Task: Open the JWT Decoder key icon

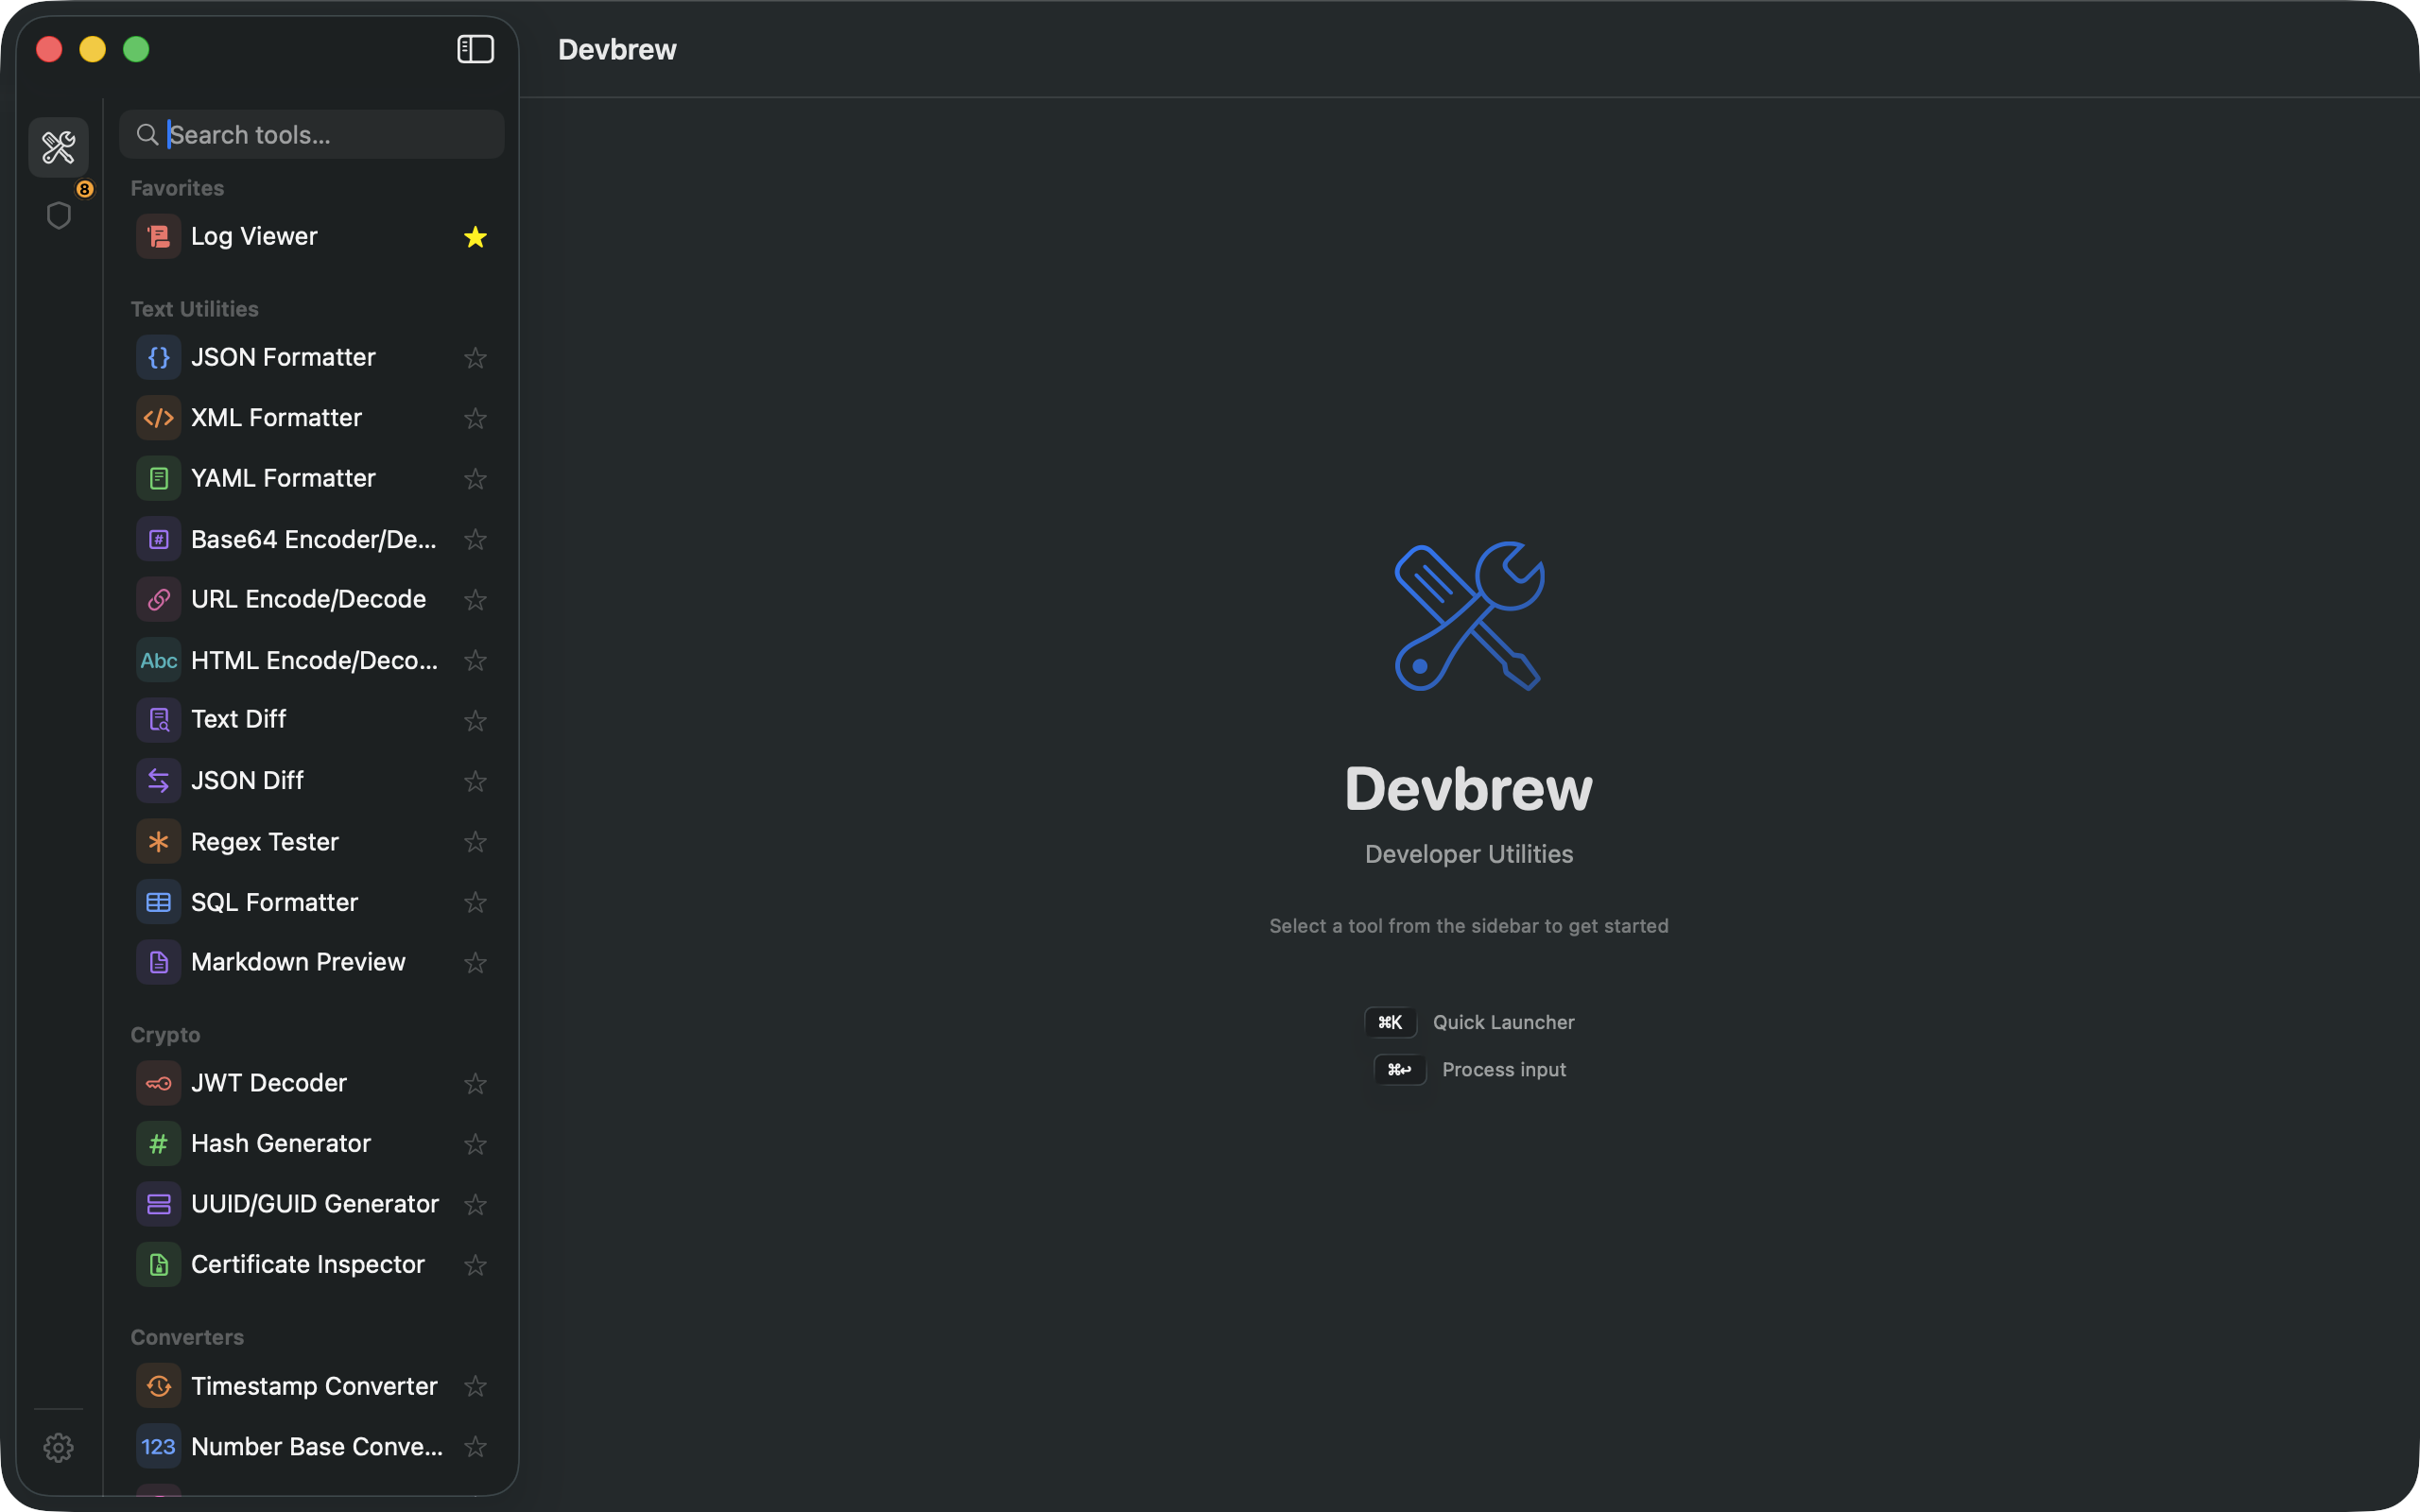Action: (x=158, y=1082)
